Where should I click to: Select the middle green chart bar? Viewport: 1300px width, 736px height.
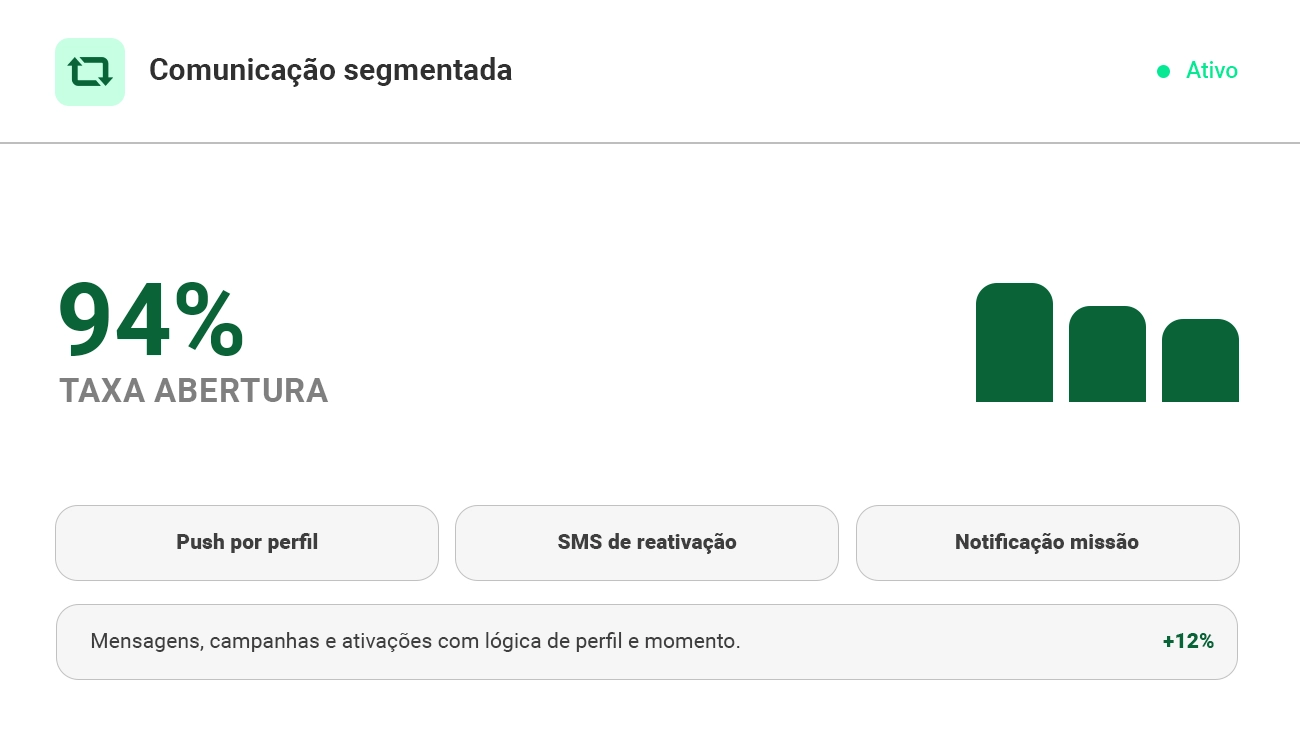point(1107,354)
